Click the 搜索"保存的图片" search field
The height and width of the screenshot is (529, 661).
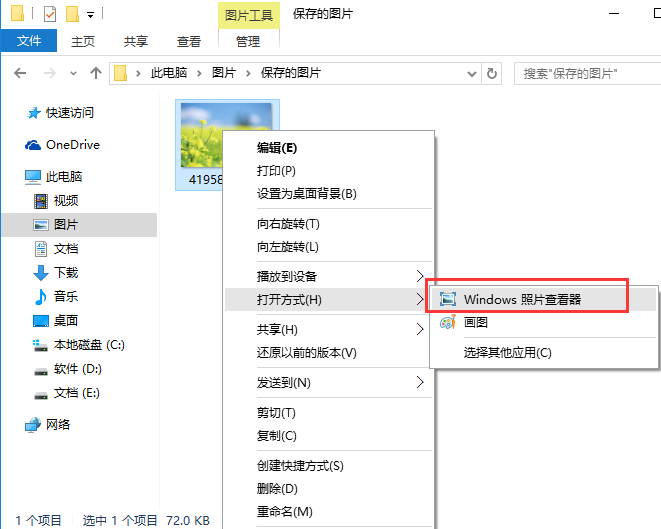587,74
